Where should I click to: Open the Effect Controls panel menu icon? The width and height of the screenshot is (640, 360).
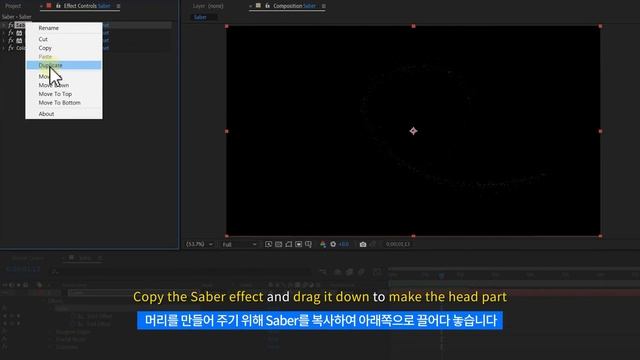pyautogui.click(x=118, y=6)
